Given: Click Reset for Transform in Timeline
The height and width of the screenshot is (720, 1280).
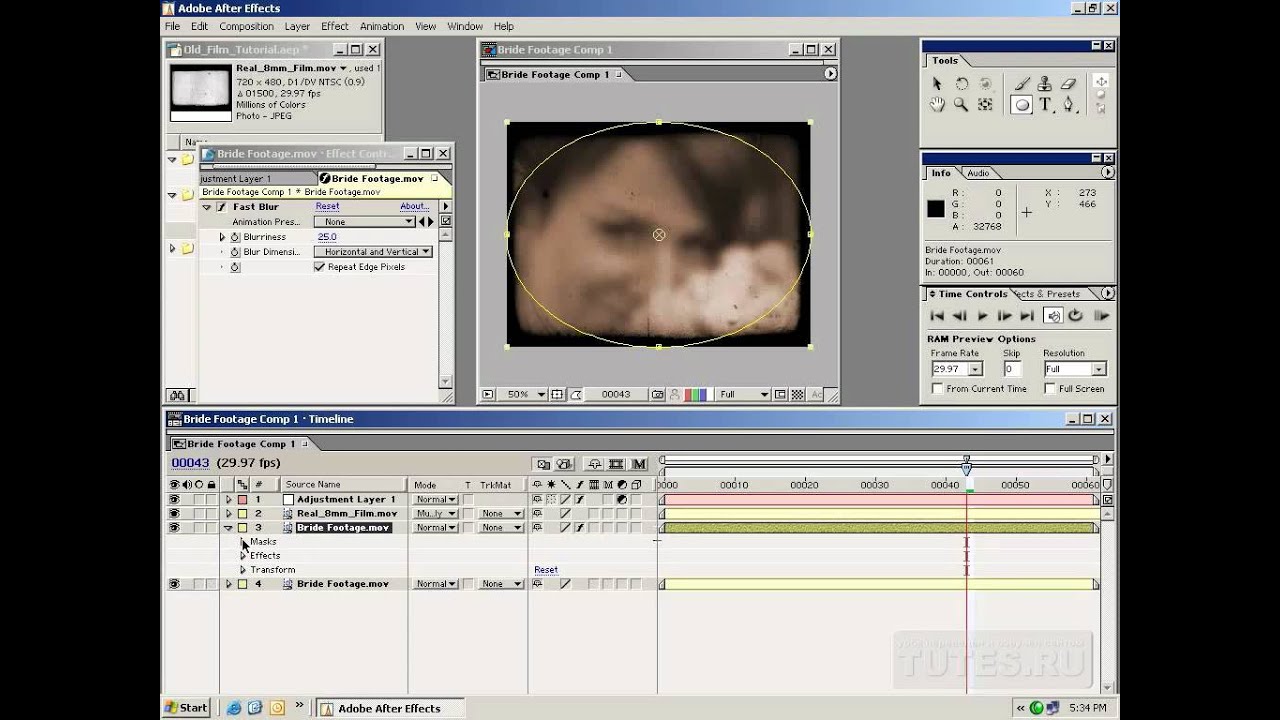Looking at the screenshot, I should tap(546, 570).
